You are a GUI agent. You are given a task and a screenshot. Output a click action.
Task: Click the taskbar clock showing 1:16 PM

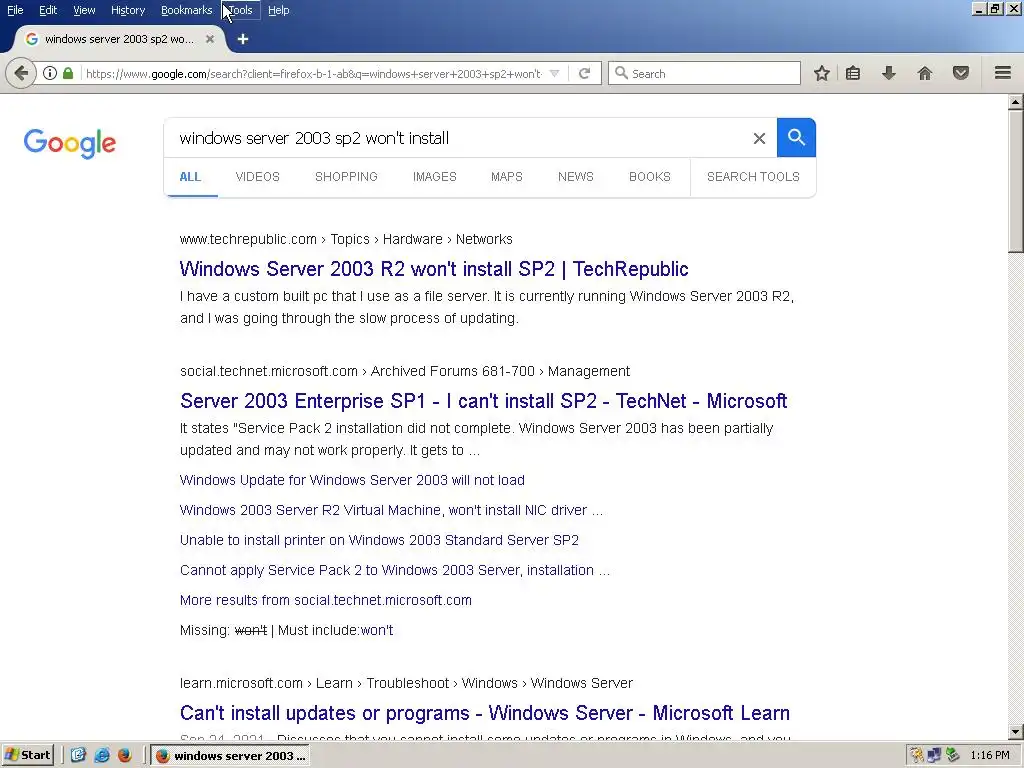989,756
